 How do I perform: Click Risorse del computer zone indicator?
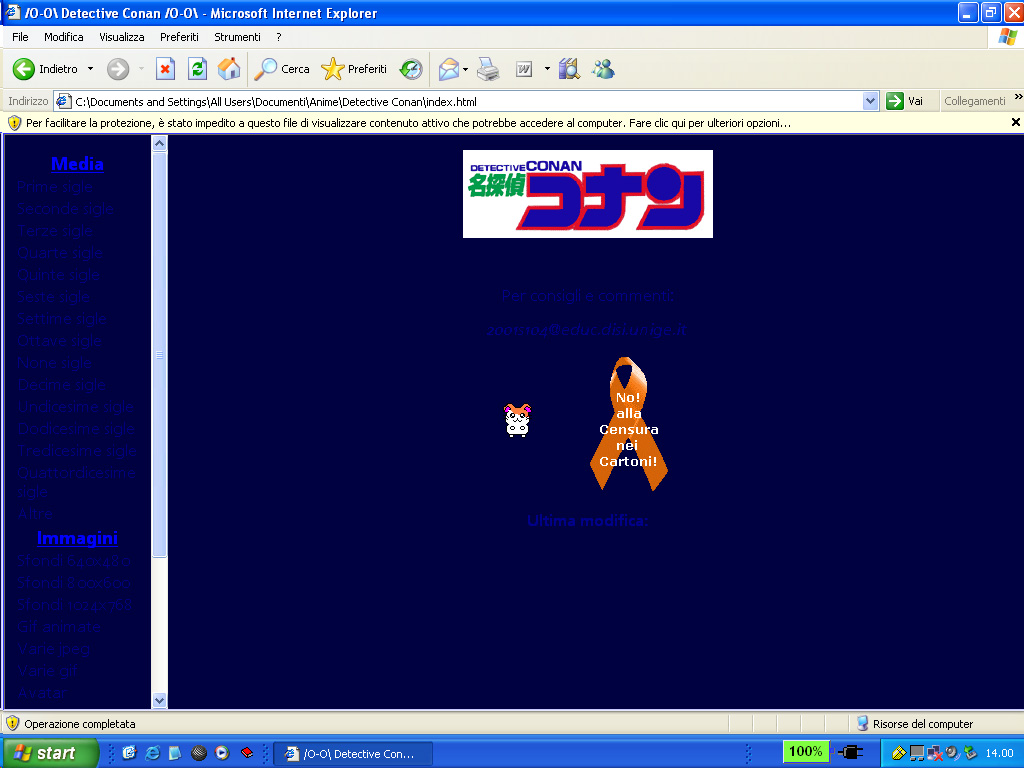[x=914, y=724]
